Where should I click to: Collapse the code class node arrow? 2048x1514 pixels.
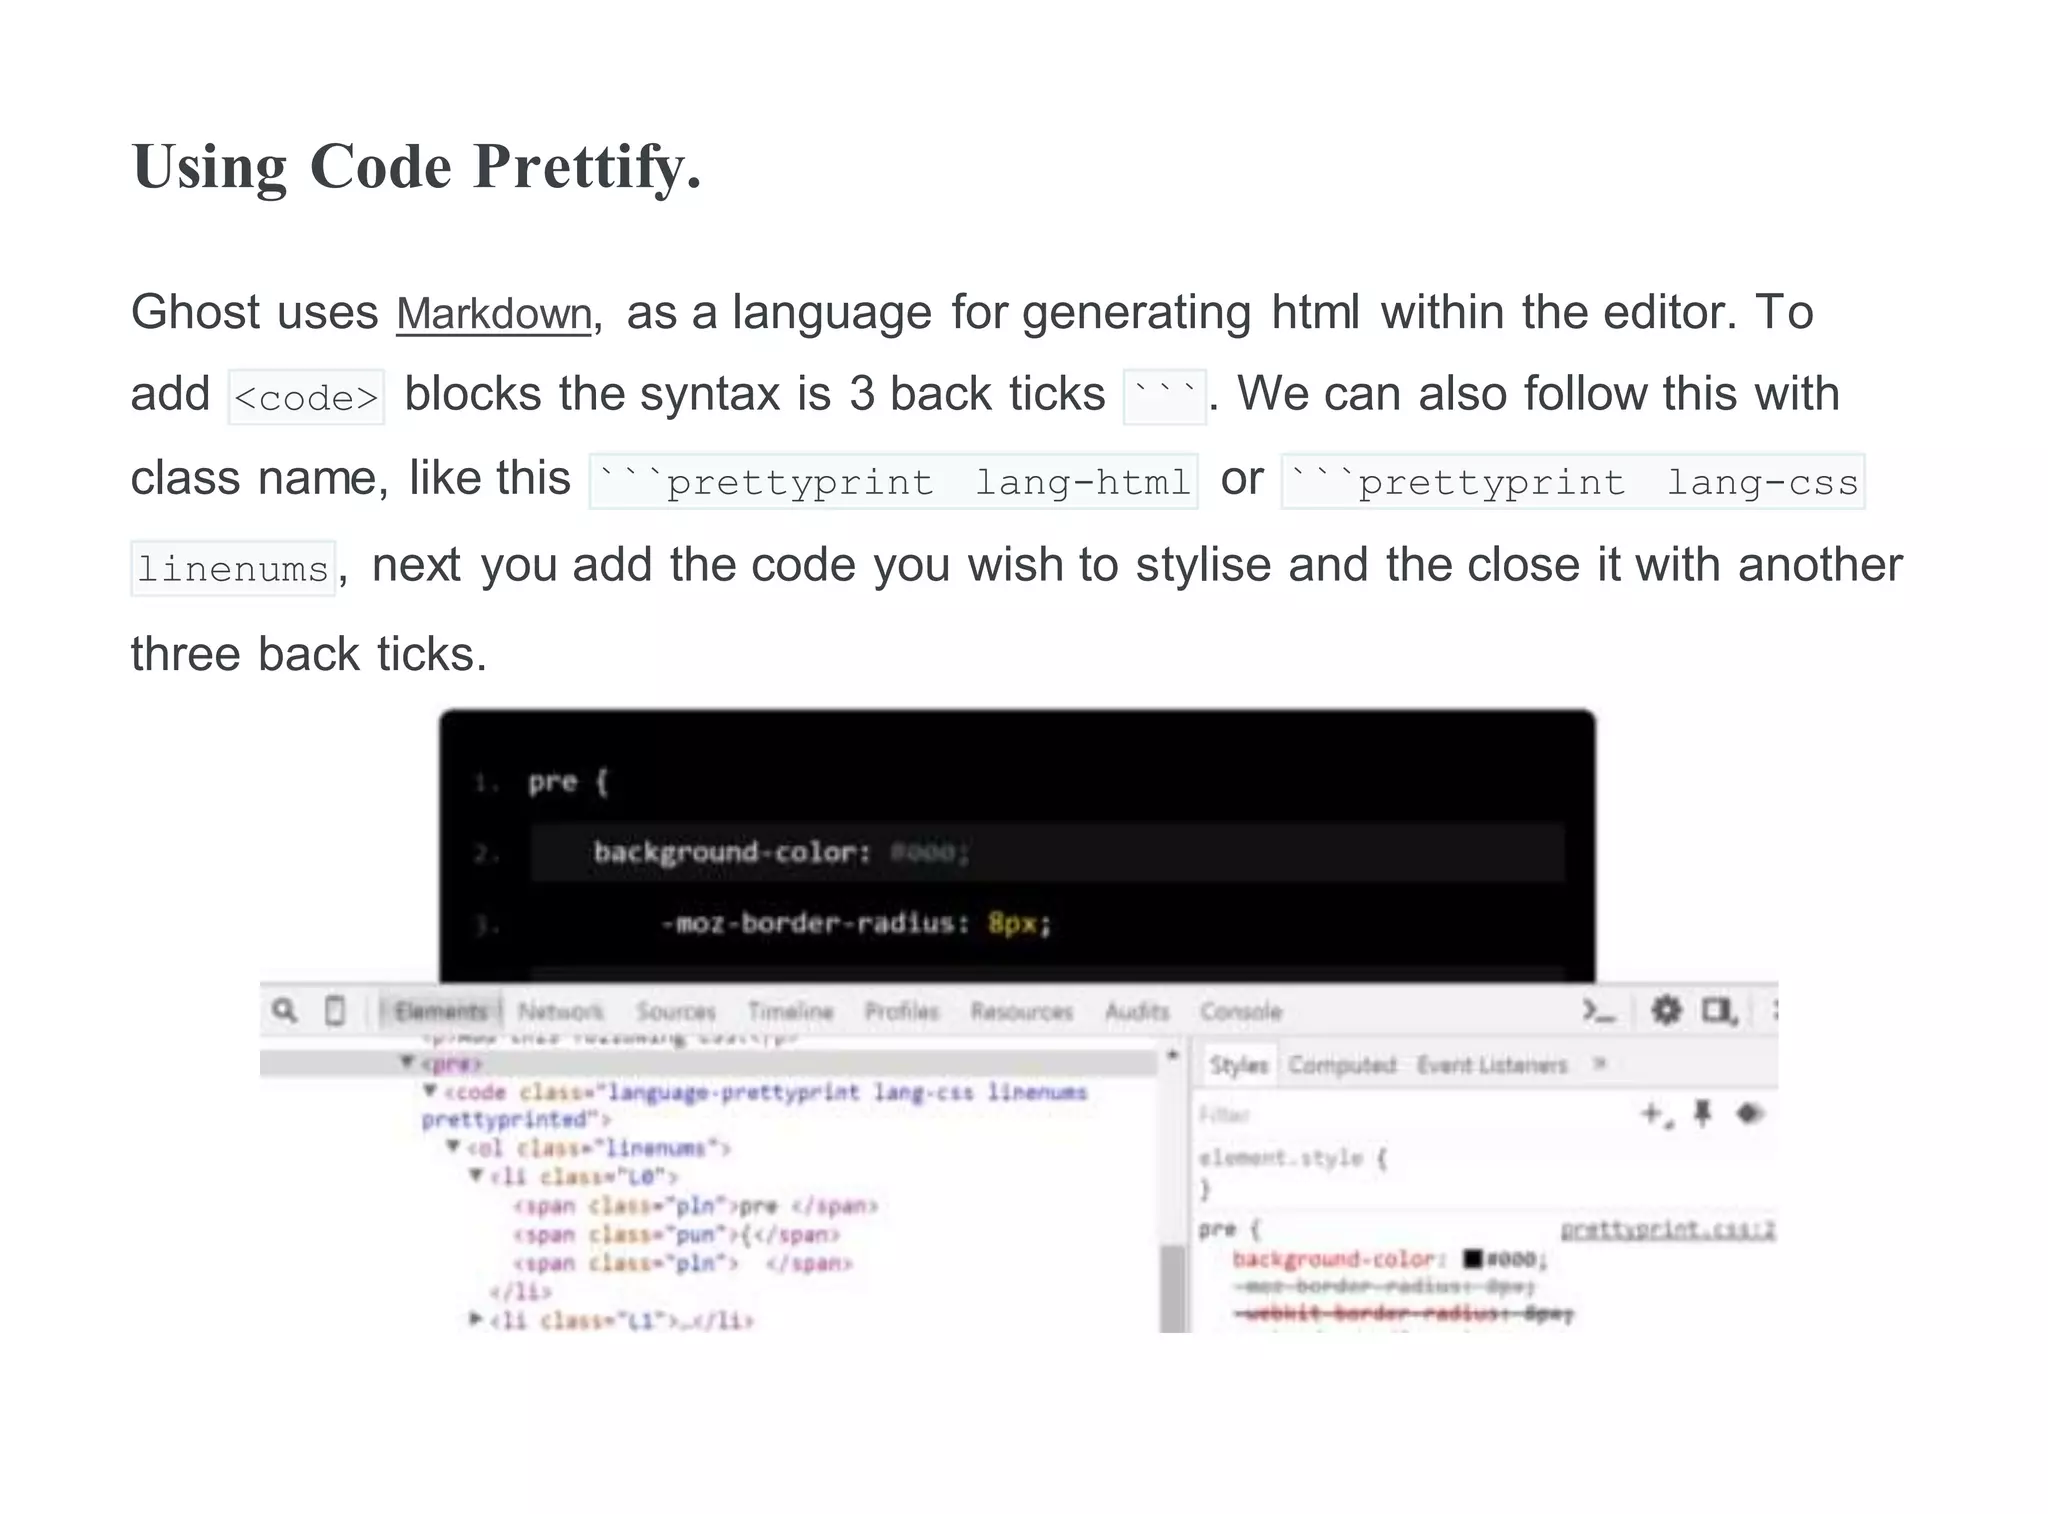tap(430, 1090)
